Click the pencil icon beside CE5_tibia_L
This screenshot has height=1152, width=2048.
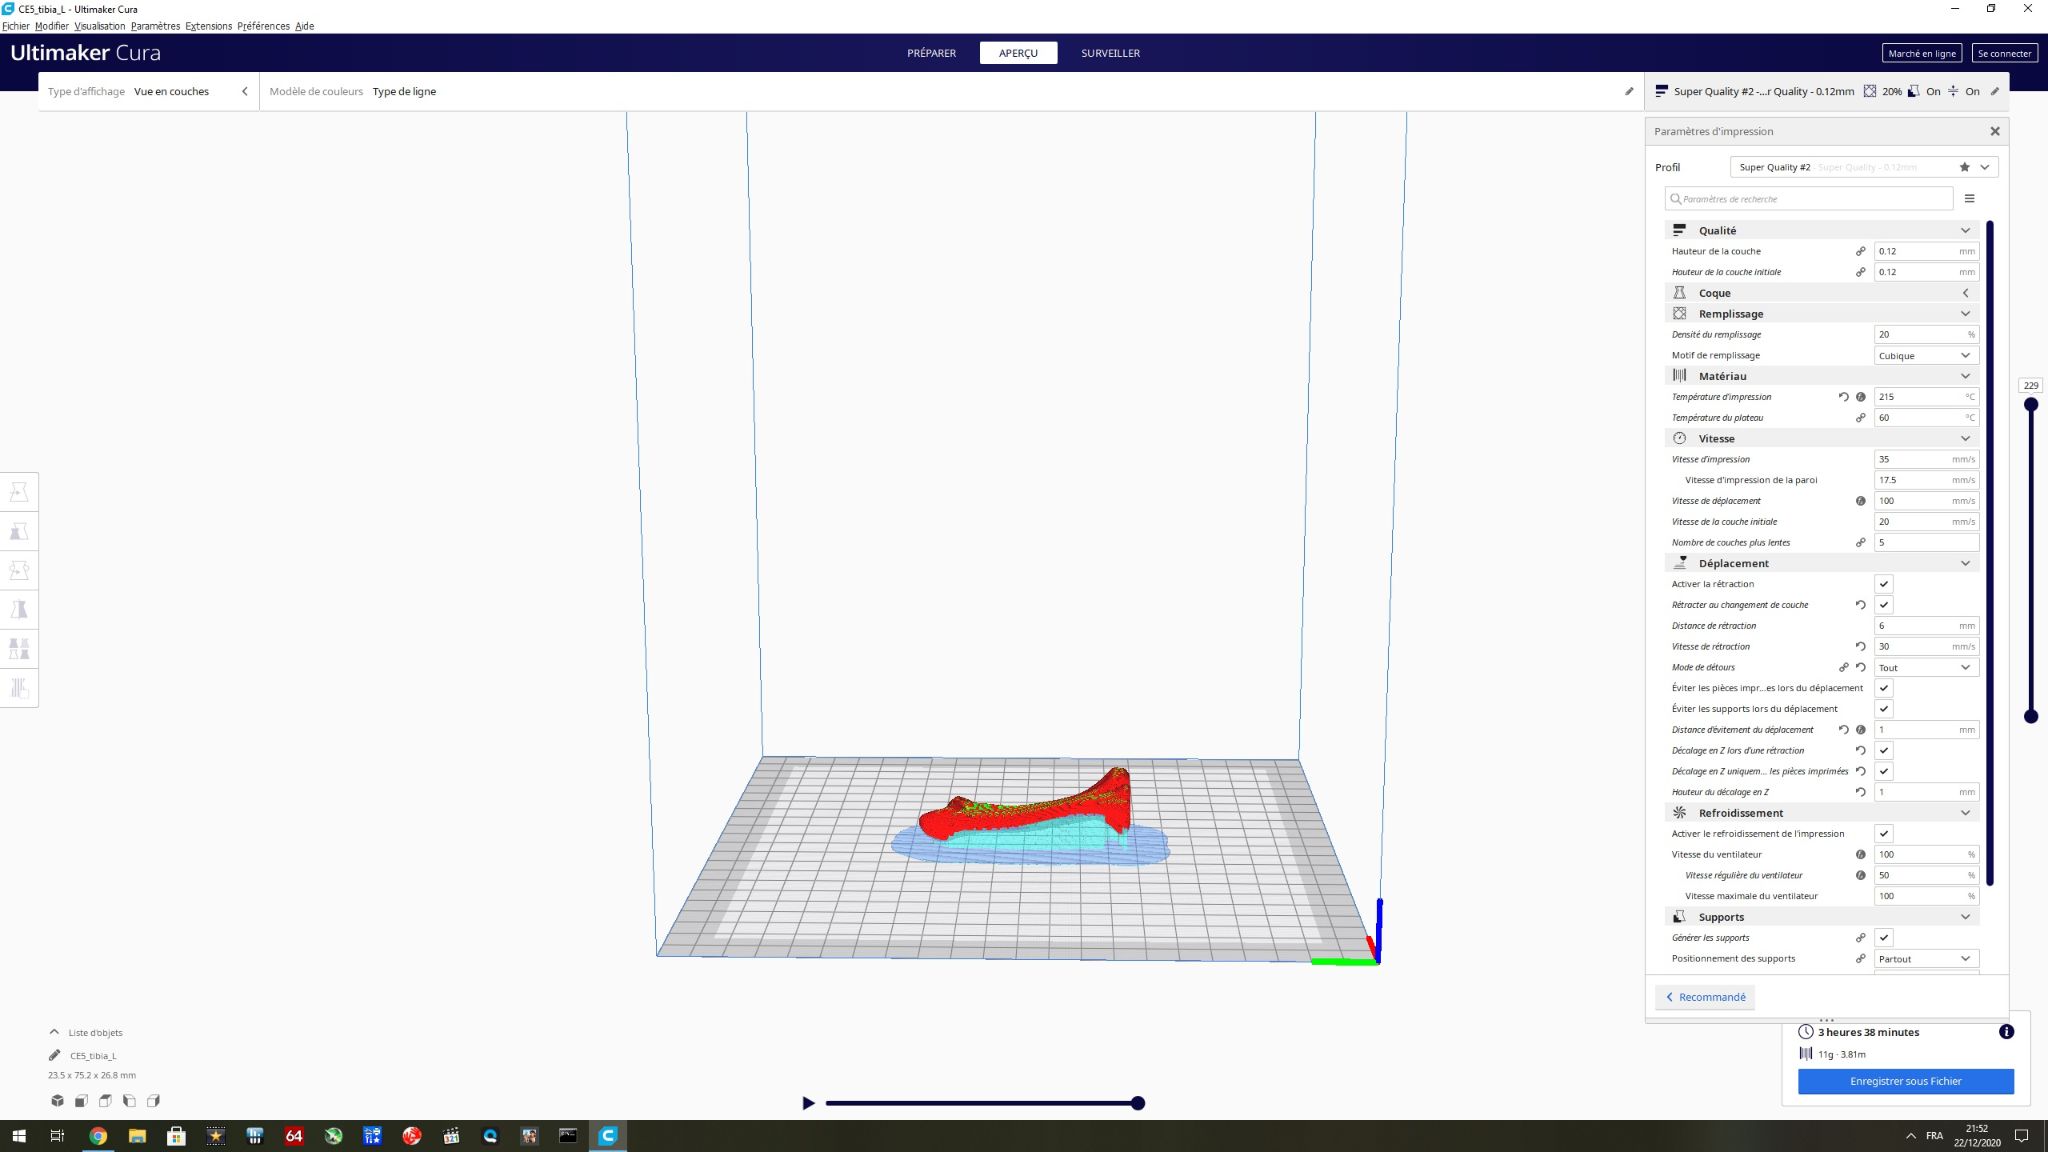click(54, 1055)
